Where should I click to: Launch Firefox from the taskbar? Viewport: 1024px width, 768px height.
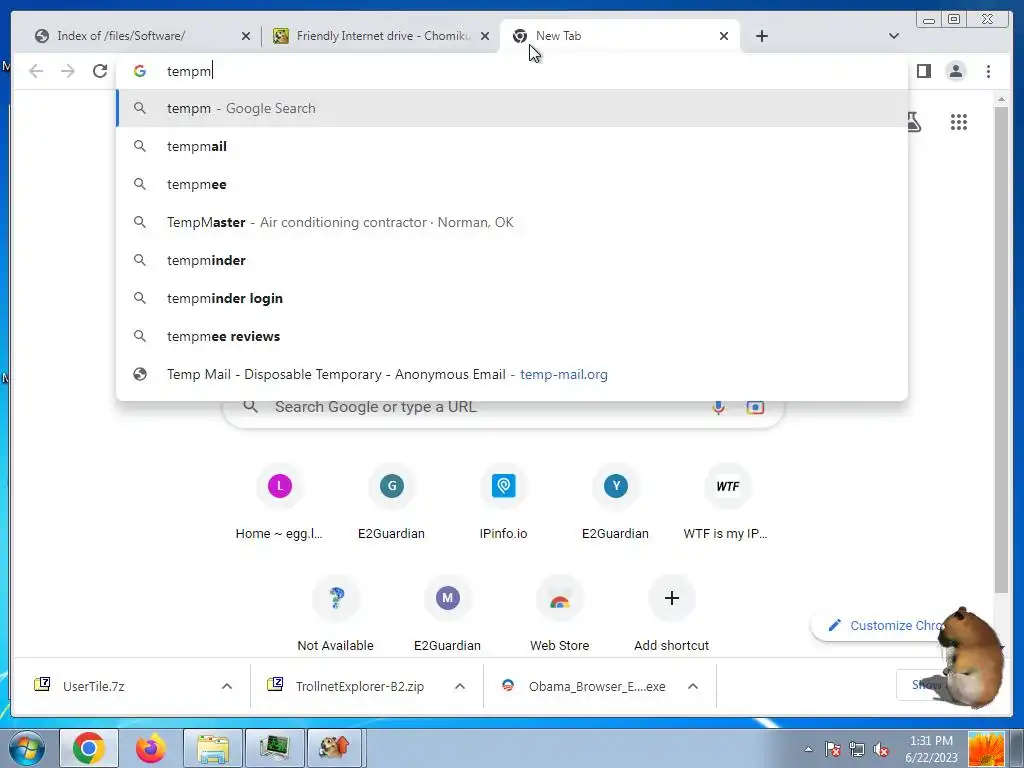151,748
